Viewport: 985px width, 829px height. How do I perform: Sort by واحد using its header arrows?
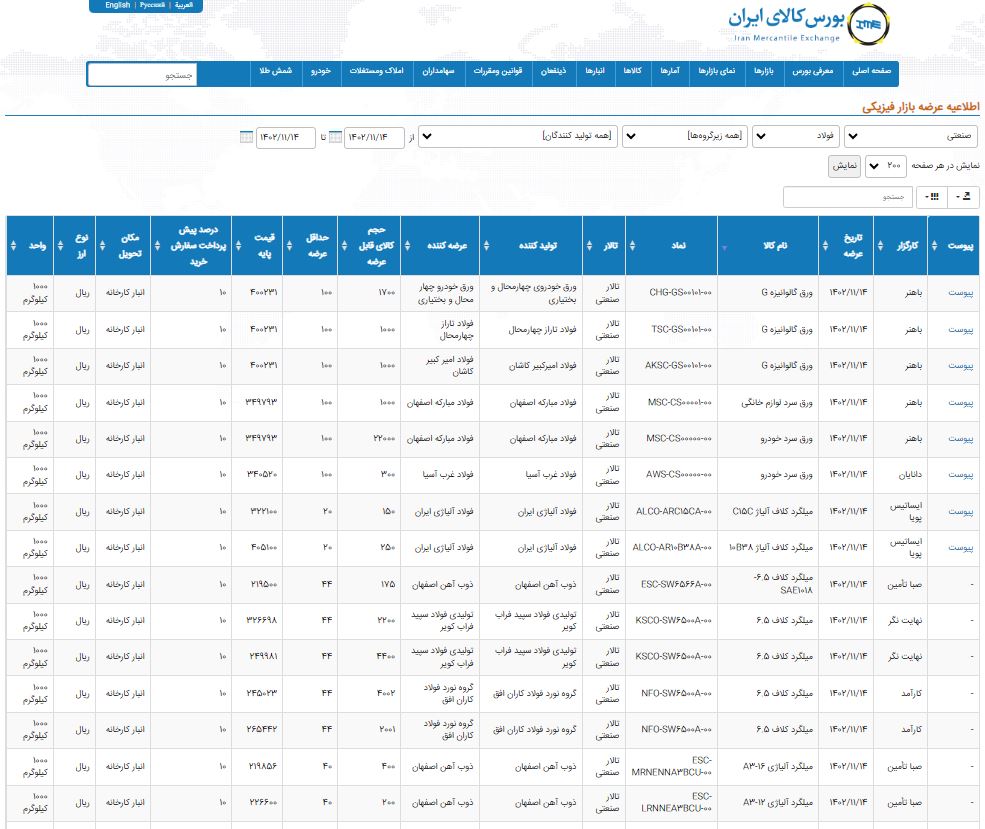(13, 246)
